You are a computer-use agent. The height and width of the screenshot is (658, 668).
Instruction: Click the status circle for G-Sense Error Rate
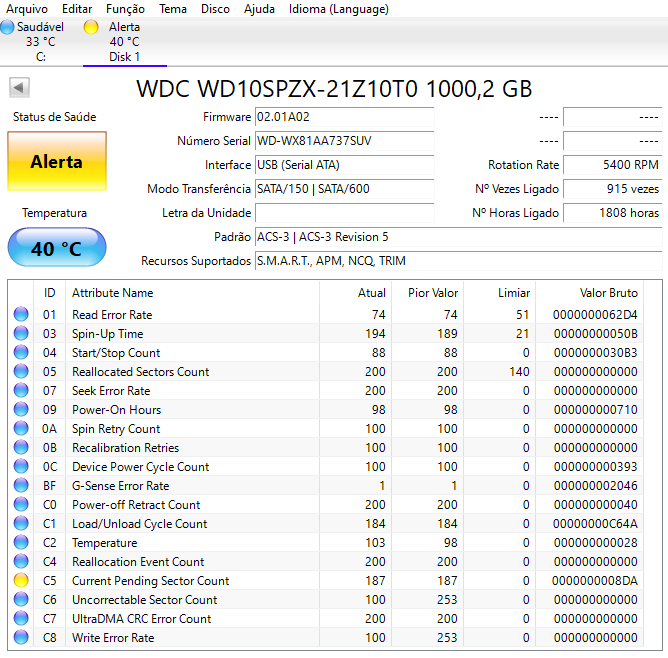pos(21,485)
